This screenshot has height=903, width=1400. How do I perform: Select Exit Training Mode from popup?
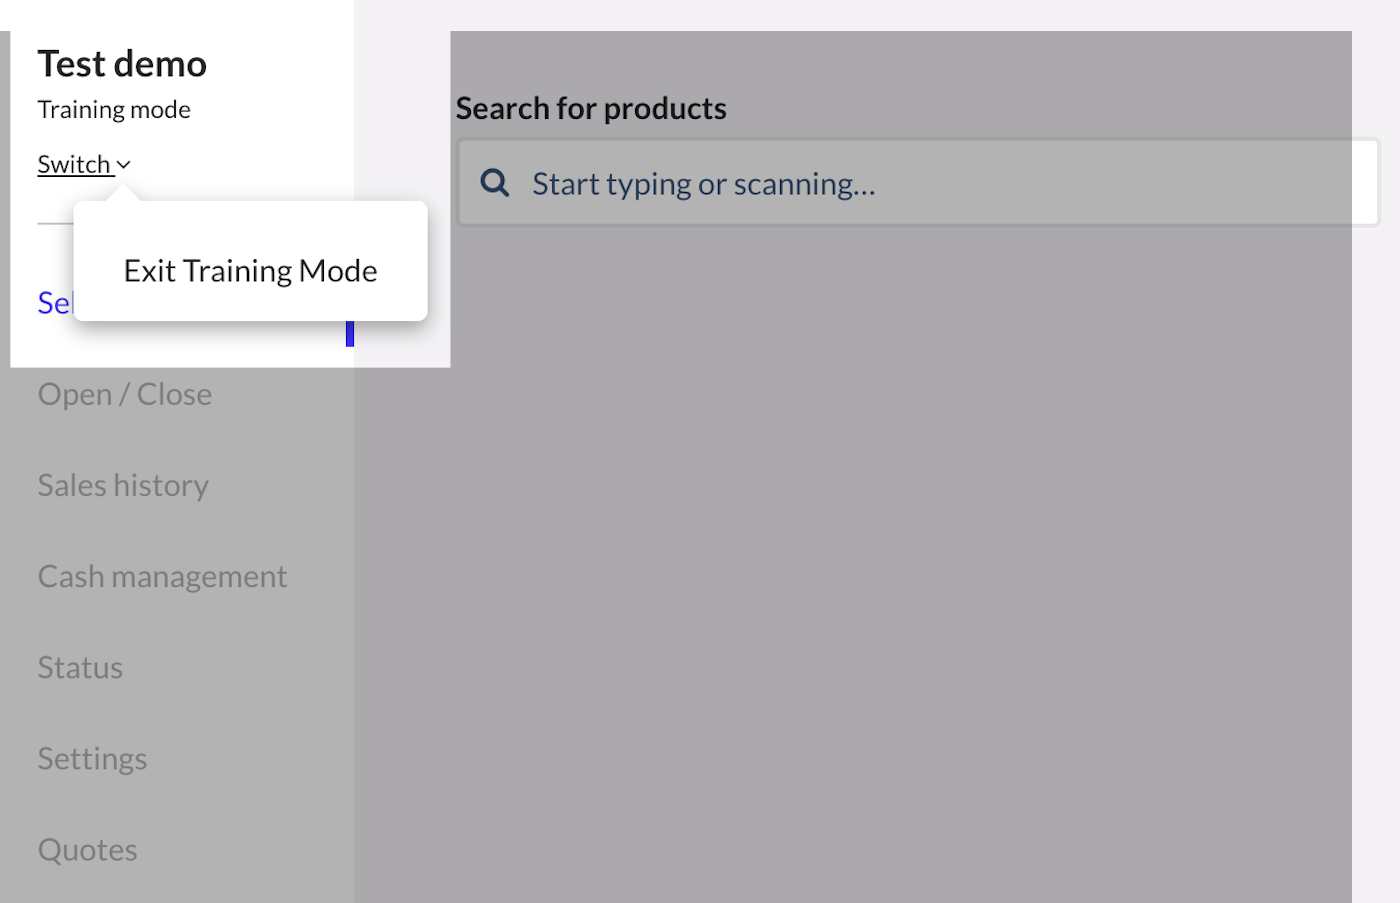coord(250,271)
